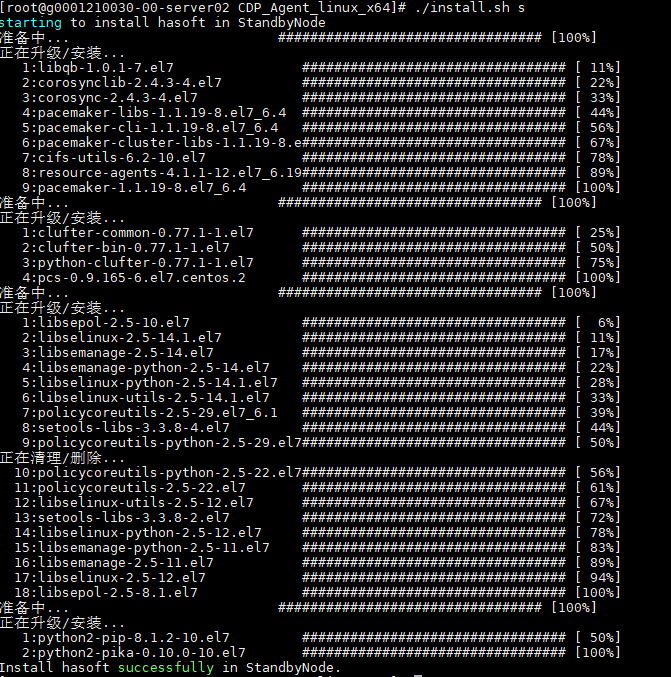Image resolution: width=671 pixels, height=677 pixels.
Task: Click libsemanage-2.5-14.el7 package name
Action: (126, 353)
